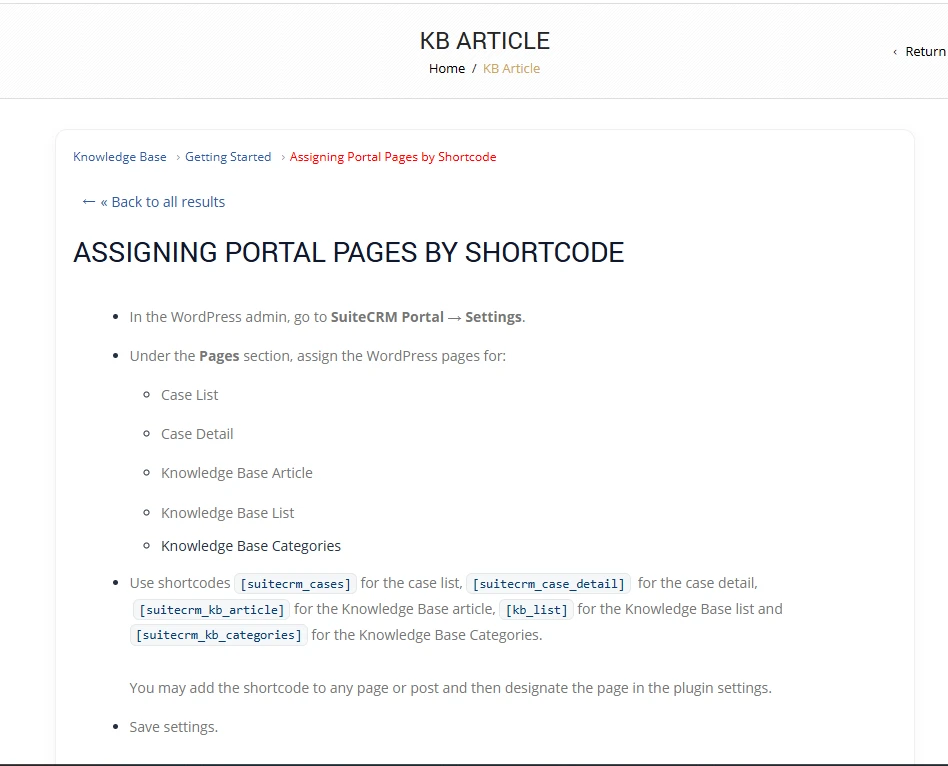Select the Assigning Portal Pages by Shortcode breadcrumb
This screenshot has width=948, height=766.
coord(392,157)
